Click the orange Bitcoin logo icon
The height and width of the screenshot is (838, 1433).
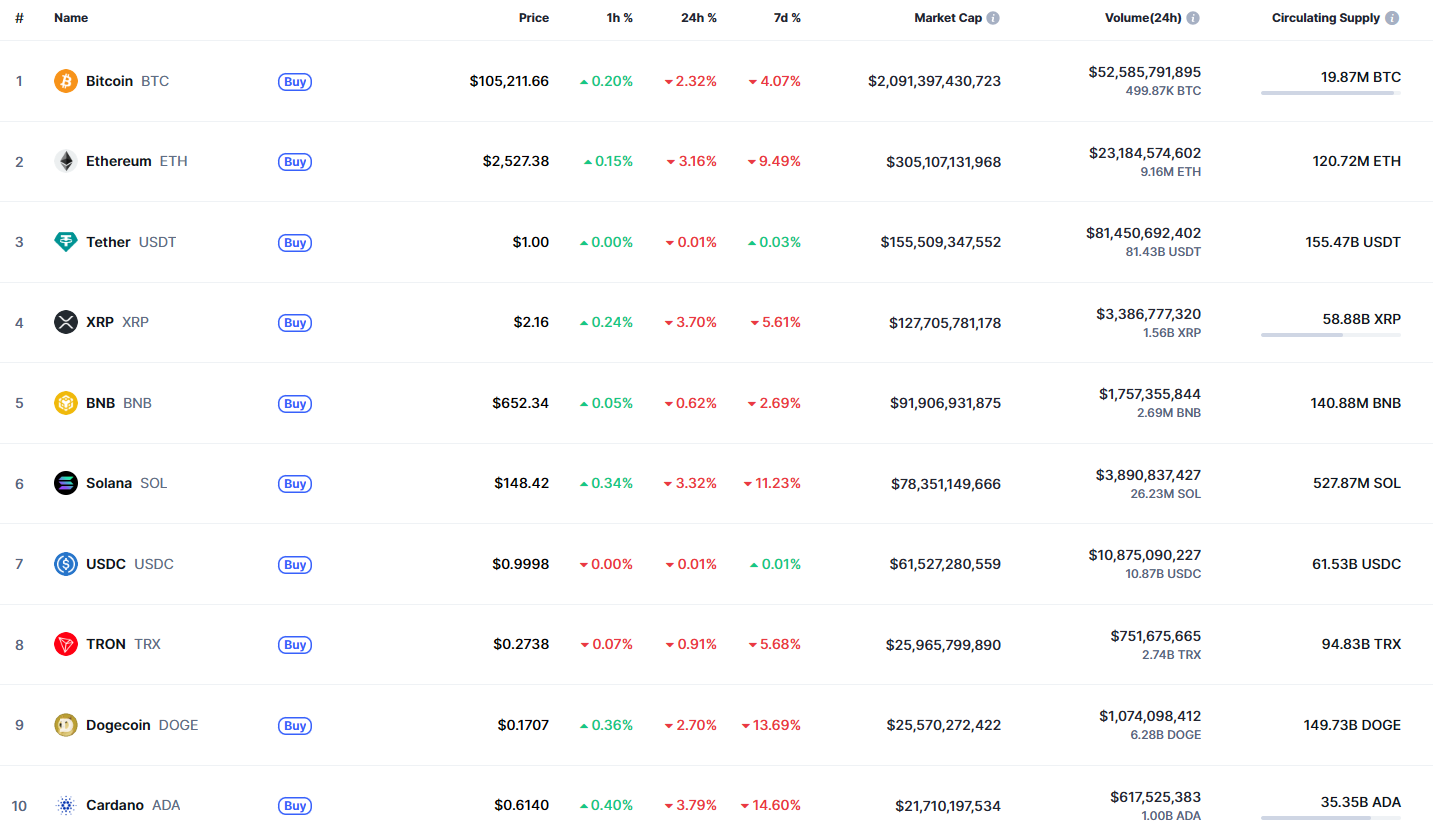(66, 81)
